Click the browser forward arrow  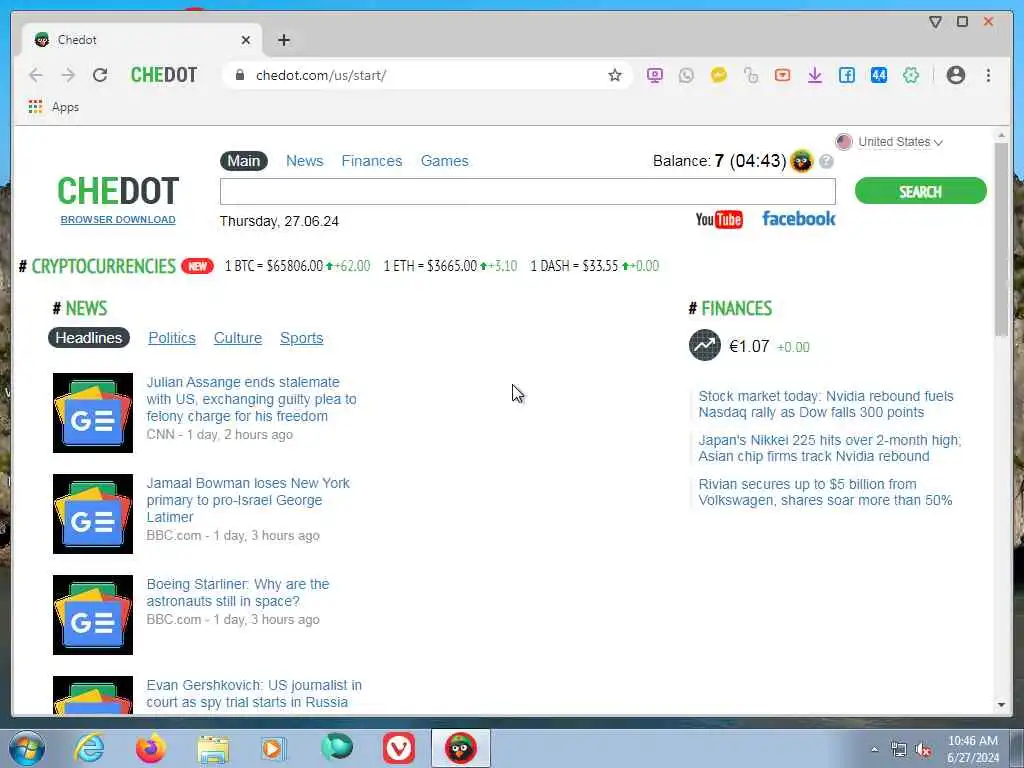tap(68, 75)
